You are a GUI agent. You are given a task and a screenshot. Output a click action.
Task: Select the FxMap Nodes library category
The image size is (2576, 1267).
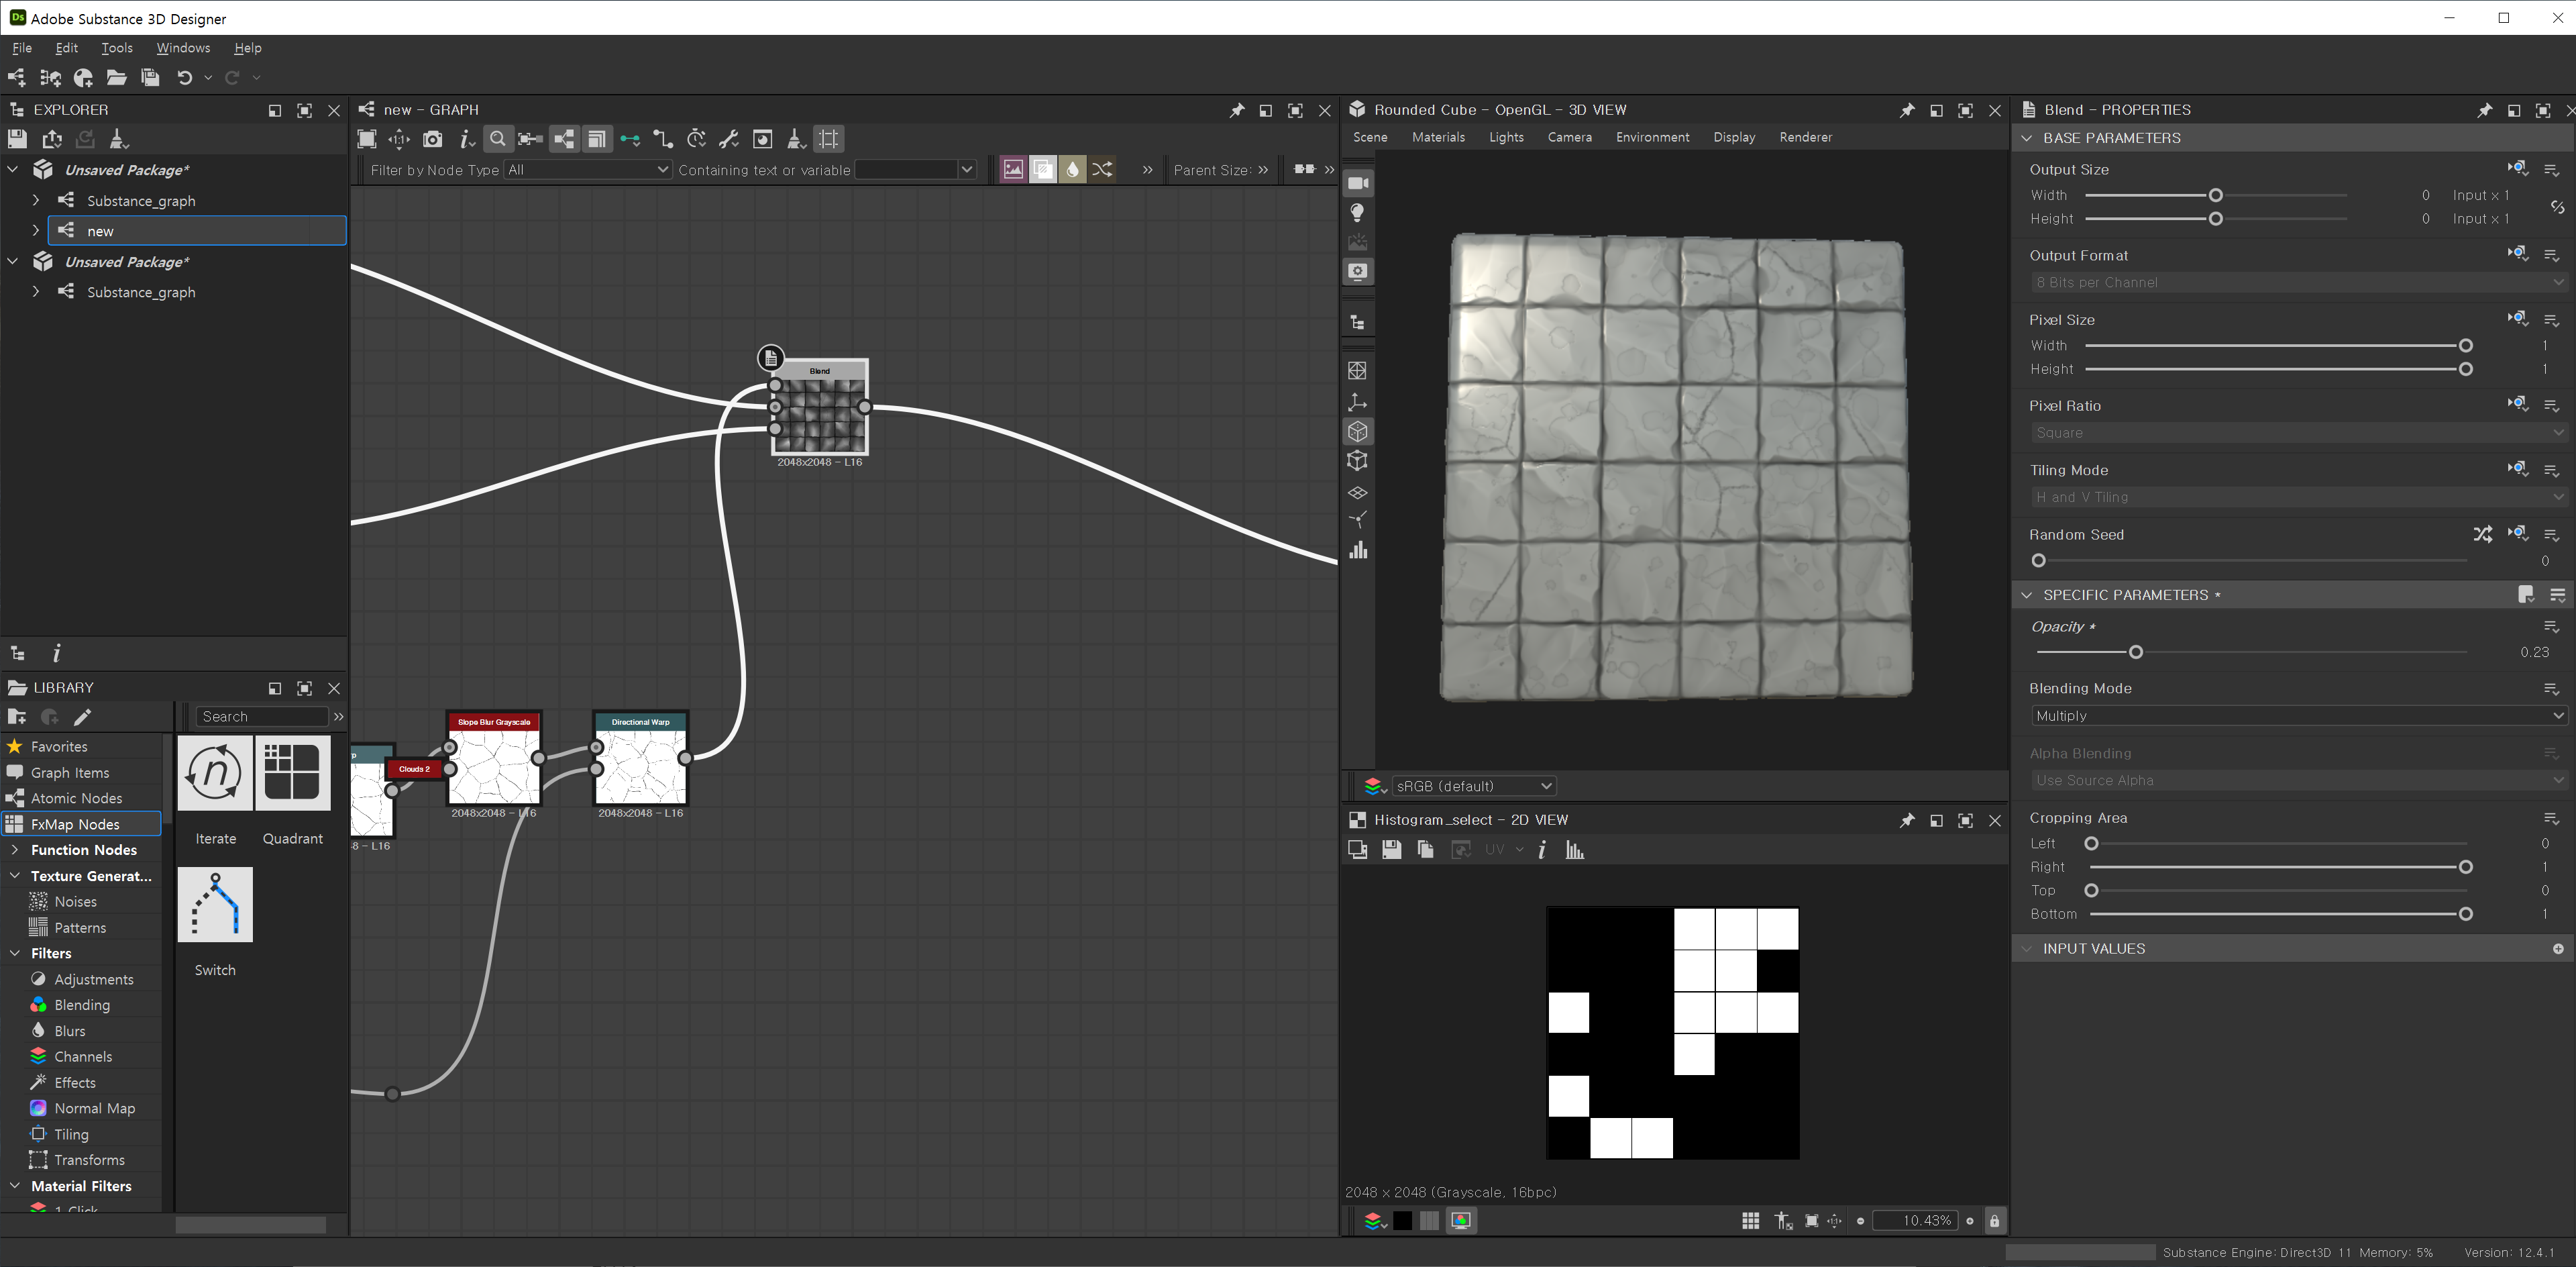(x=75, y=824)
